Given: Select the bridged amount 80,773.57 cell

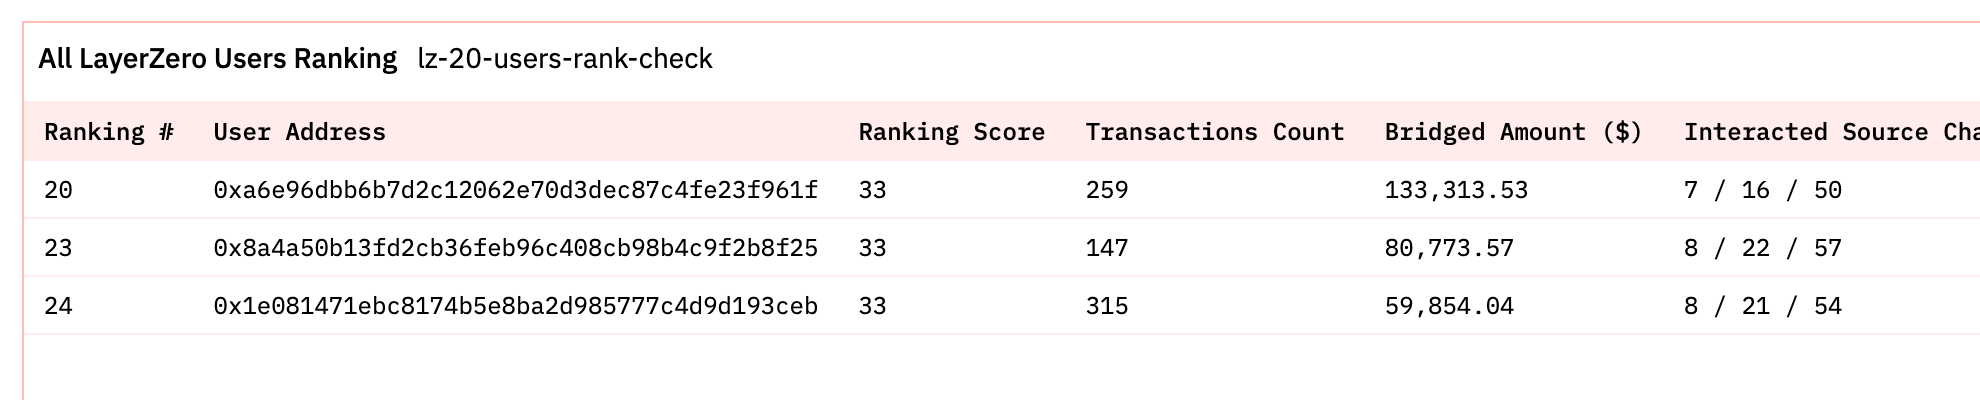Looking at the screenshot, I should pos(1449,248).
